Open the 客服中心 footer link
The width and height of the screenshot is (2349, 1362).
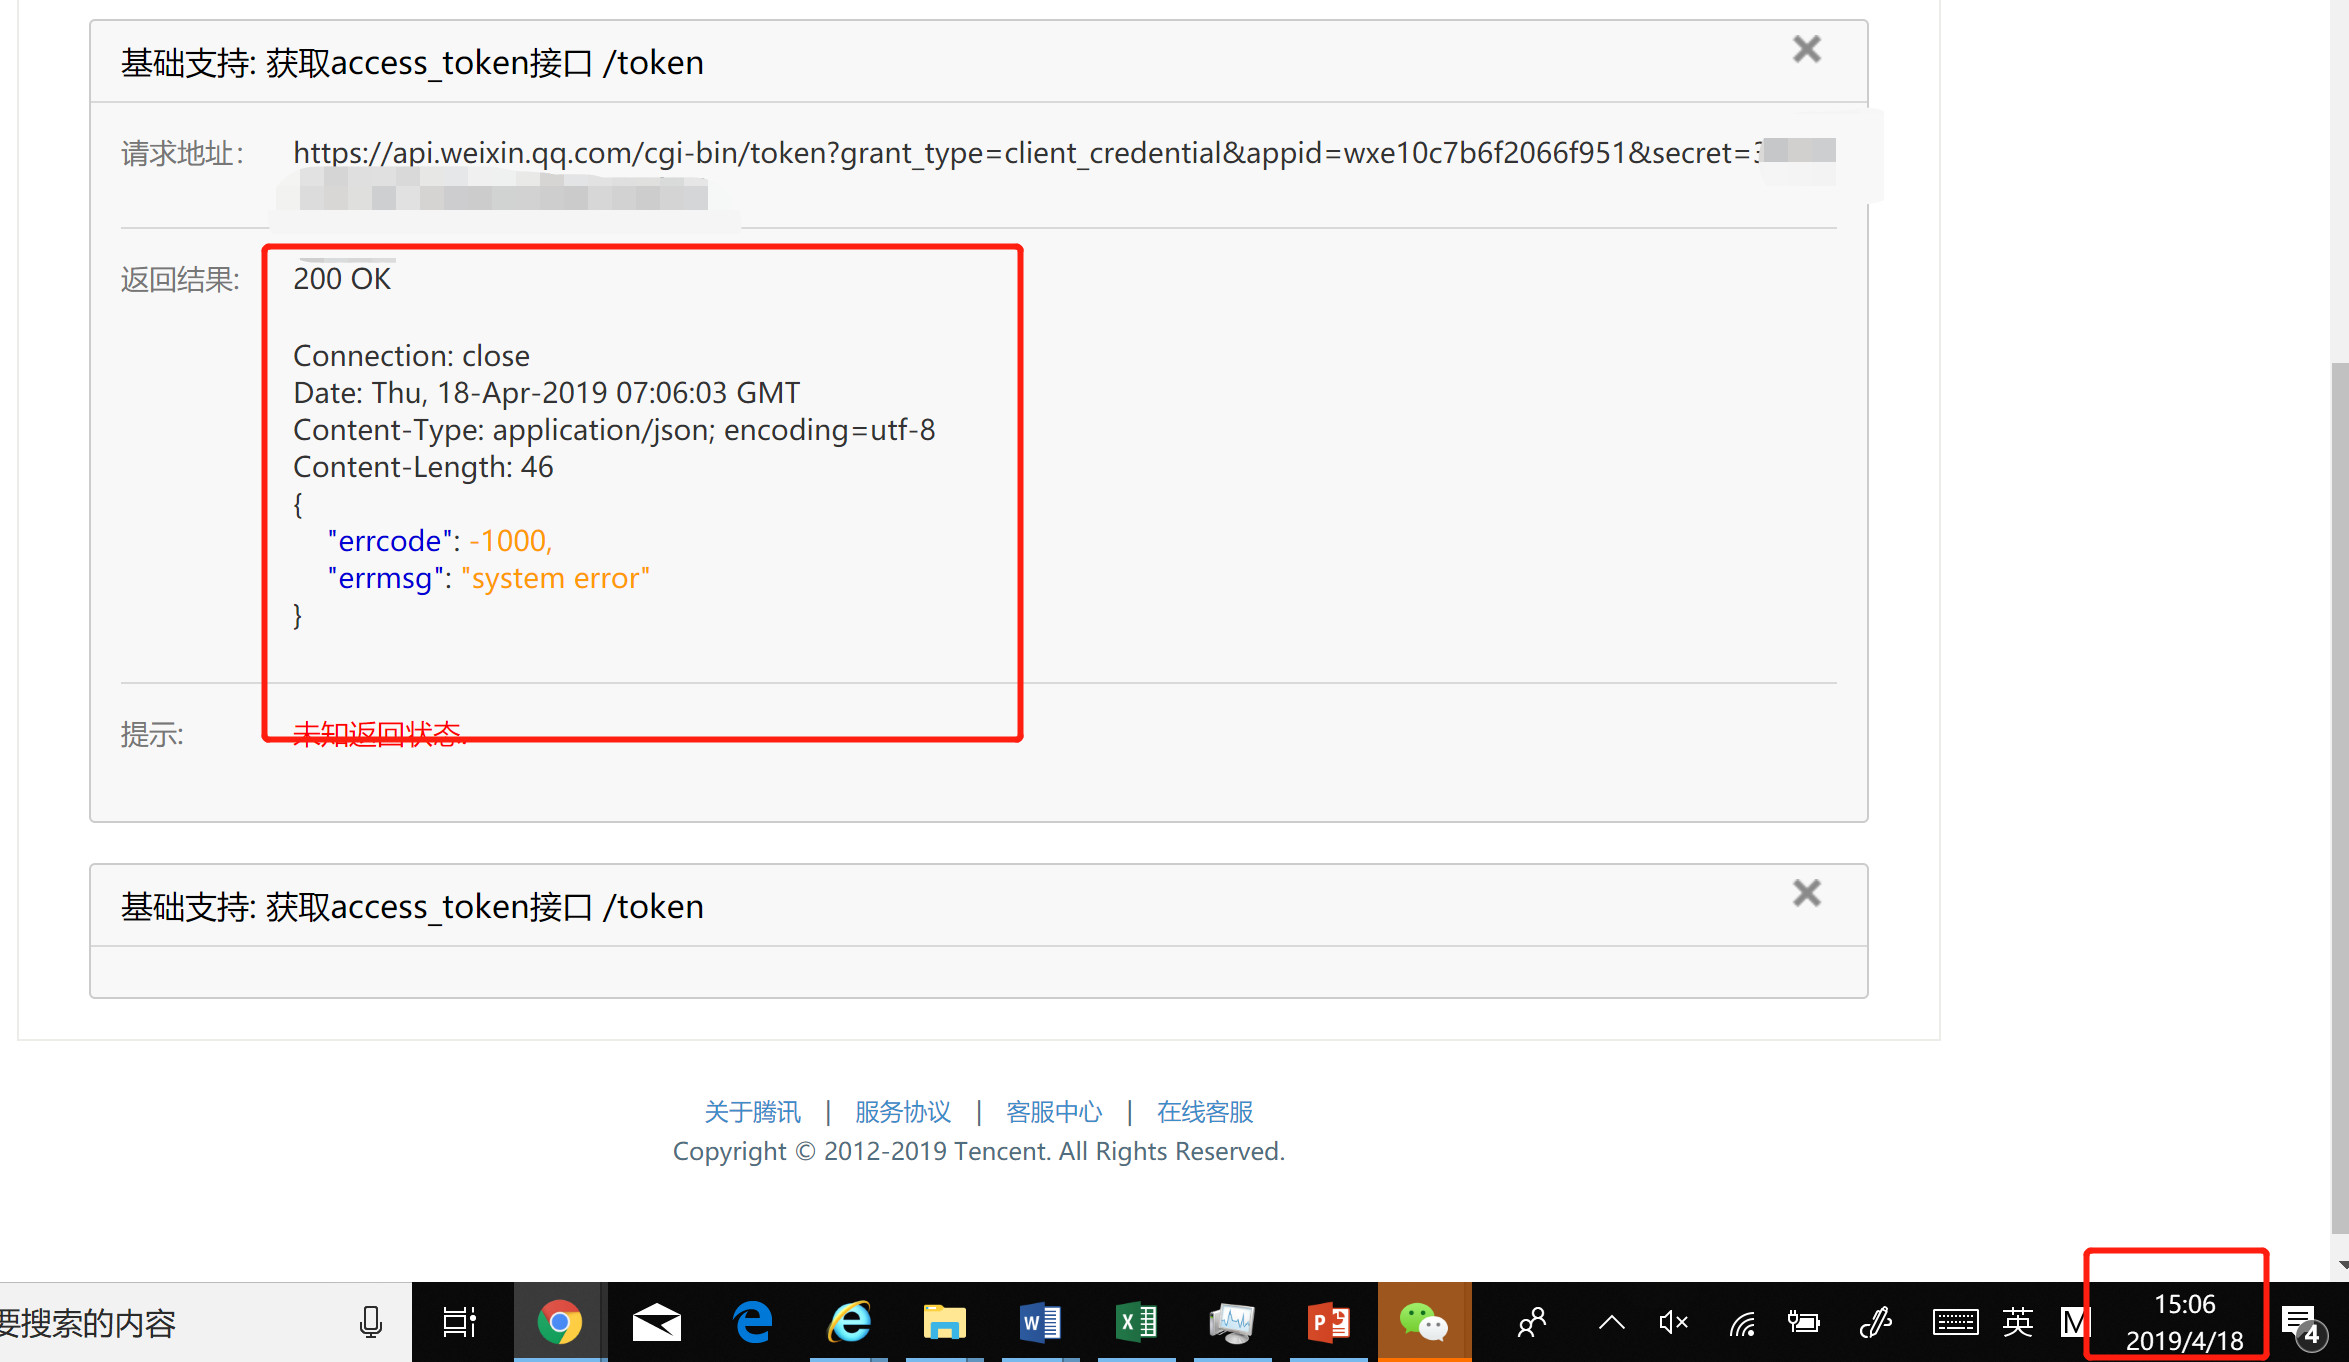coord(1054,1112)
